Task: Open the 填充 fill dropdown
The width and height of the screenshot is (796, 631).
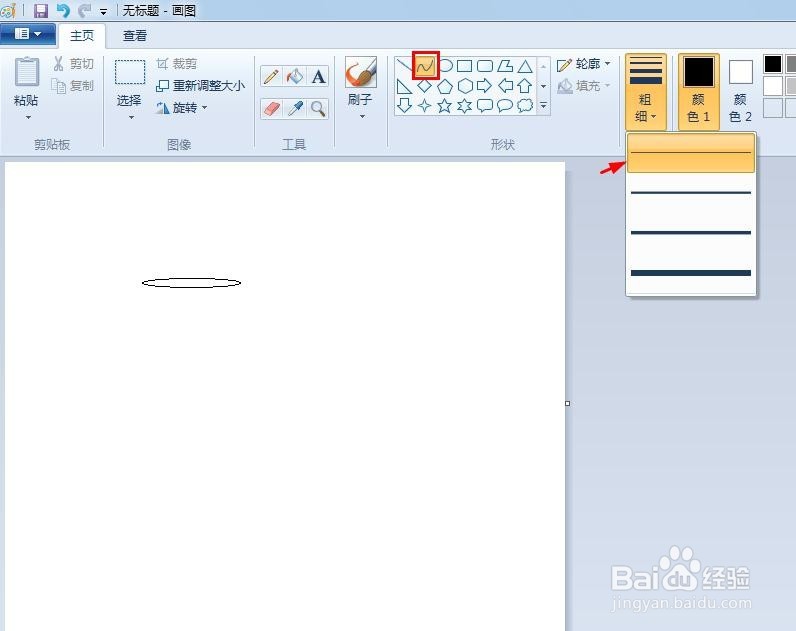Action: pos(584,86)
